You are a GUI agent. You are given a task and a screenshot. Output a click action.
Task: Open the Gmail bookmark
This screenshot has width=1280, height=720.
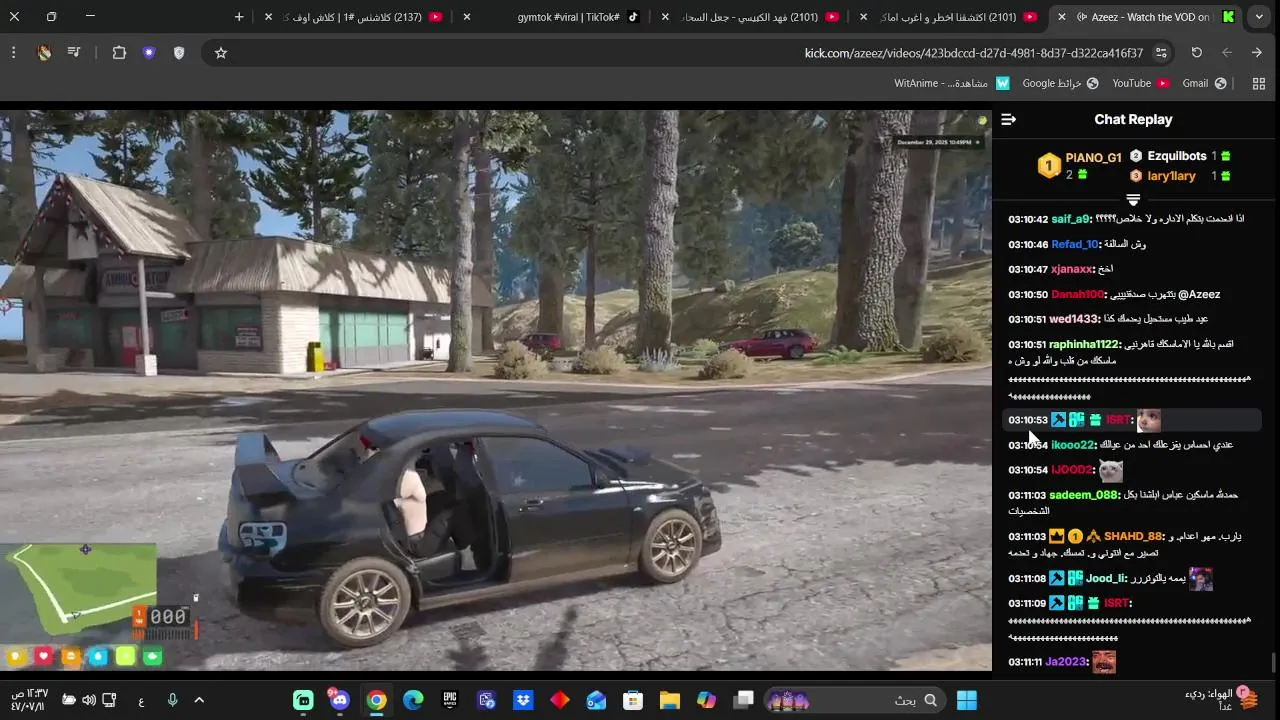pos(1204,84)
